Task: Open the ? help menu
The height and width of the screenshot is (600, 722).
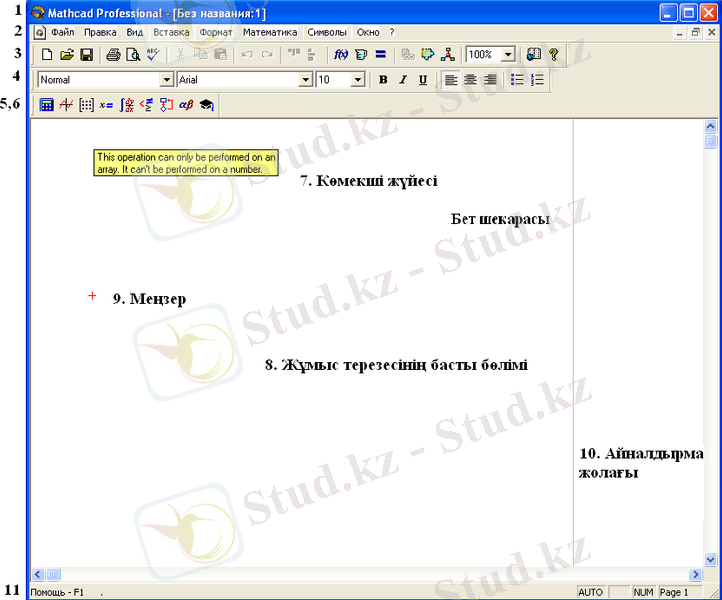Action: pyautogui.click(x=392, y=32)
